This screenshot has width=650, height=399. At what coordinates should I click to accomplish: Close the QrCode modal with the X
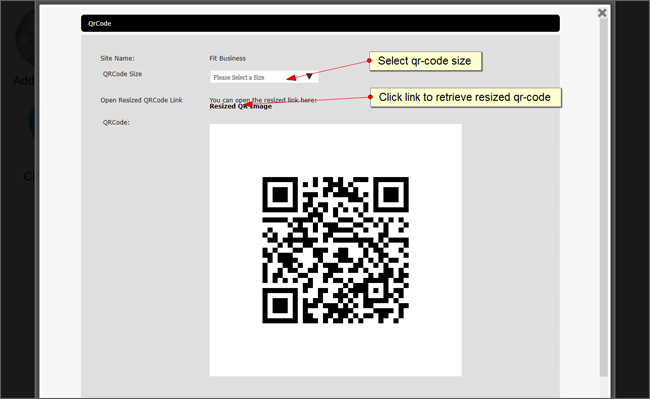click(x=602, y=13)
